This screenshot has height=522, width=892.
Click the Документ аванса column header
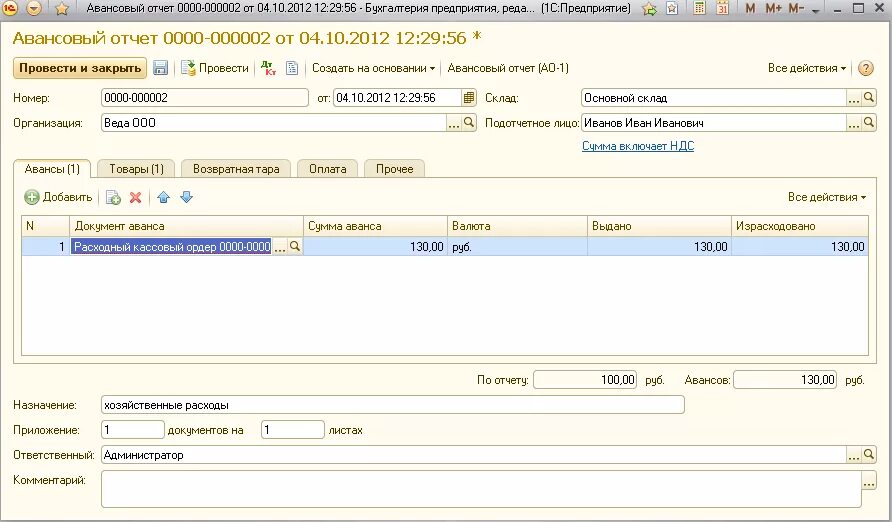(187, 226)
